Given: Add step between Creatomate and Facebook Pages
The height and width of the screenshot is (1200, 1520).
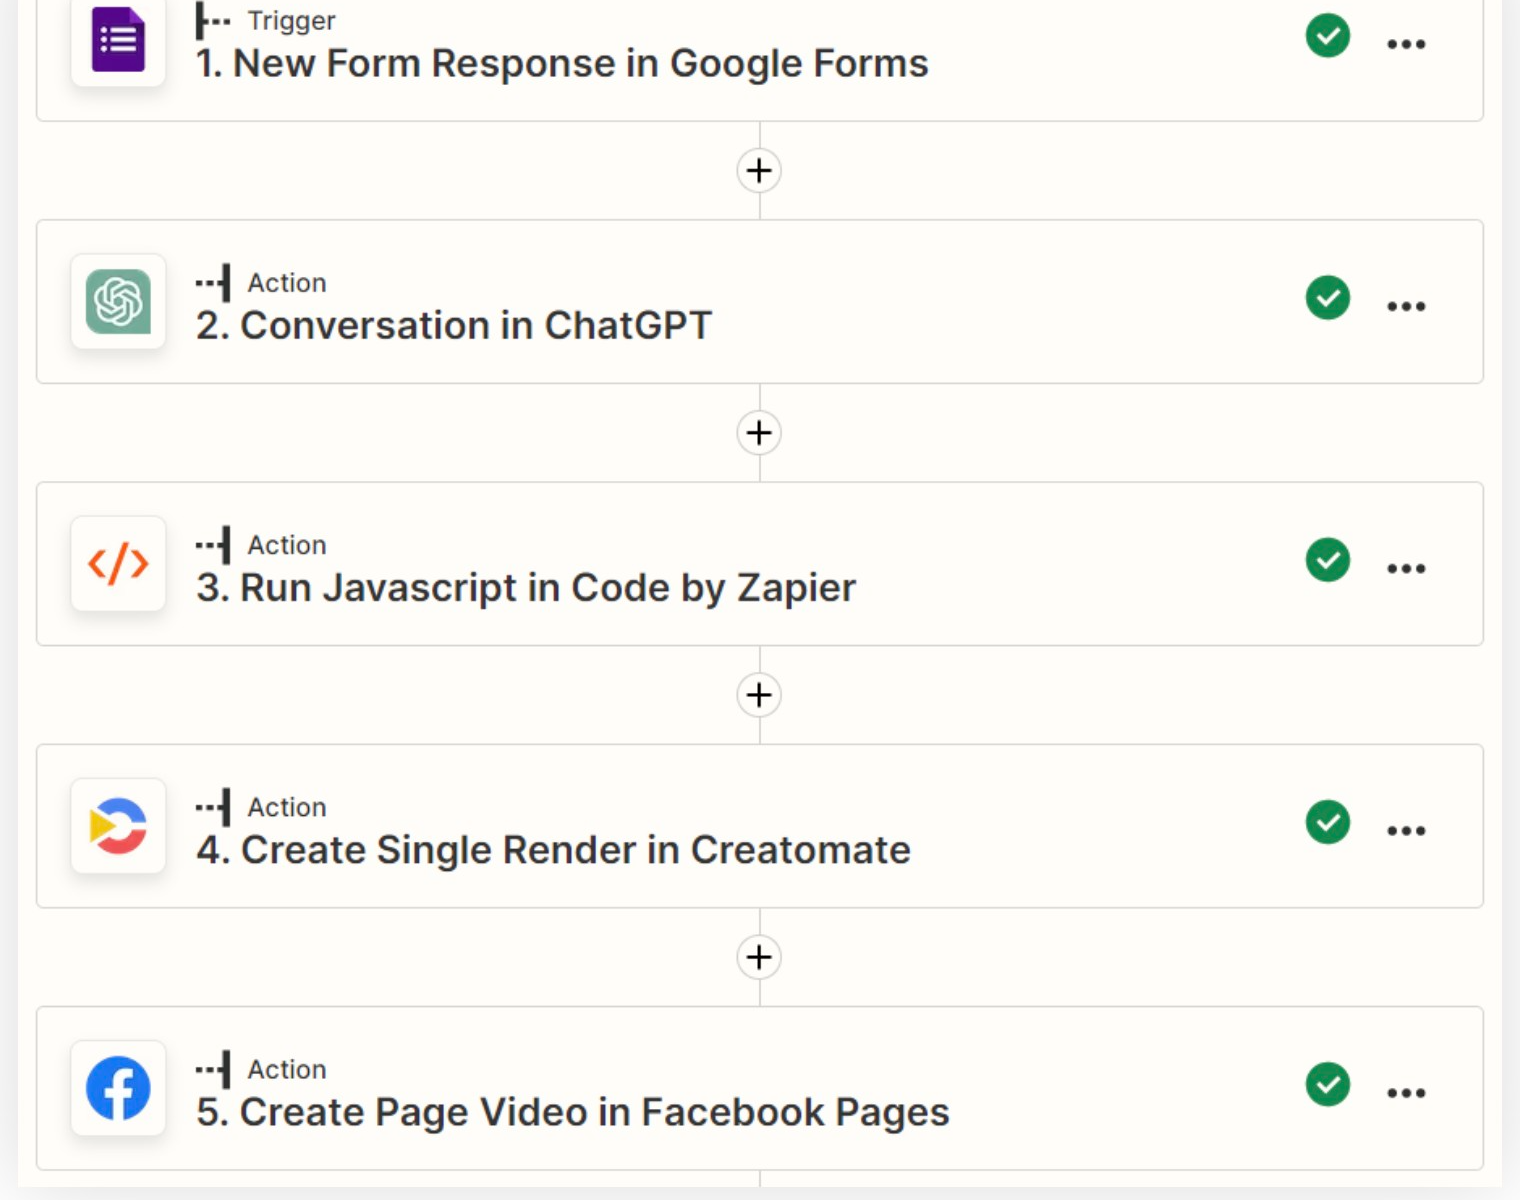Looking at the screenshot, I should (759, 957).
